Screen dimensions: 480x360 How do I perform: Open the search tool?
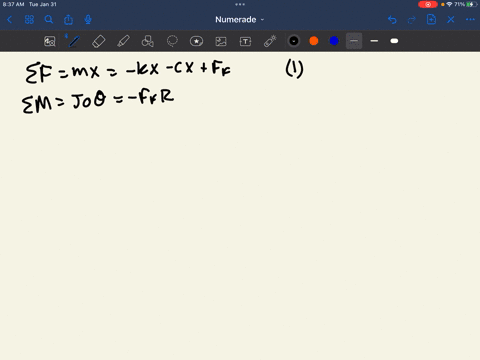tap(49, 20)
